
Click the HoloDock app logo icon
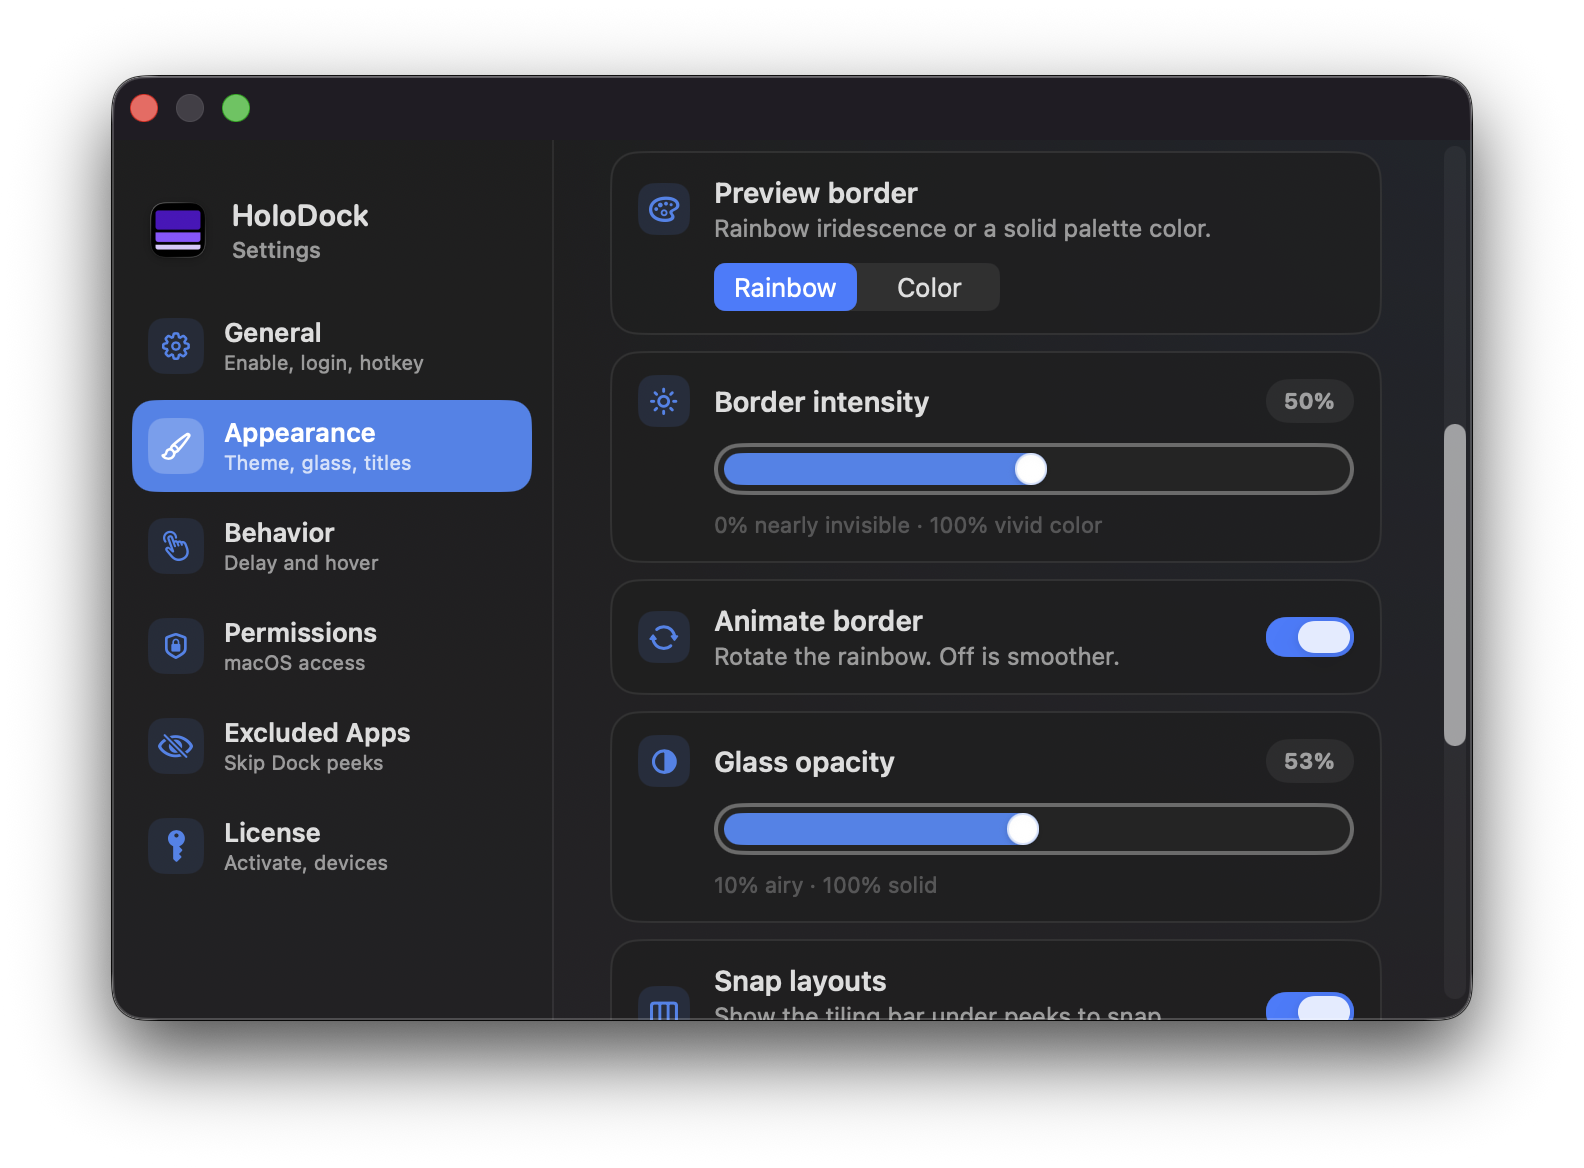[178, 230]
